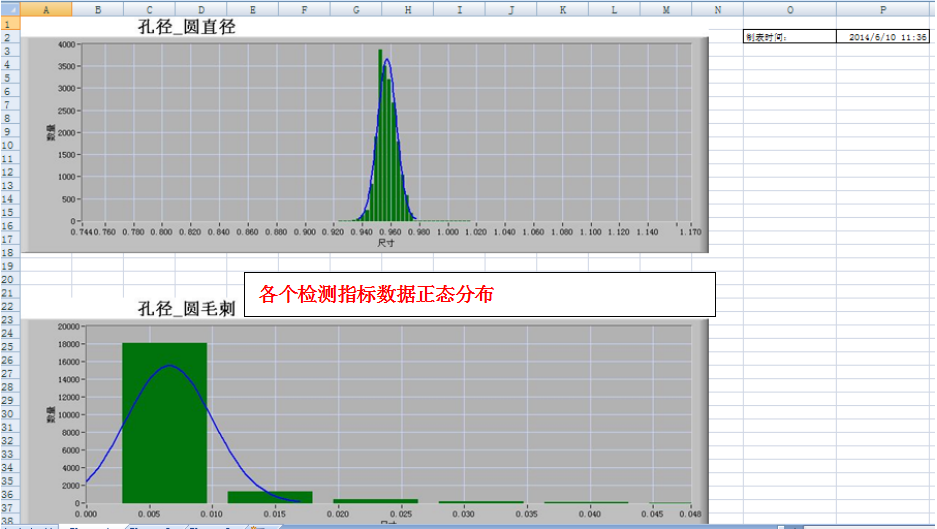The height and width of the screenshot is (529, 937).
Task: Click the 孔径_圆毛刺 chart title
Action: point(186,309)
